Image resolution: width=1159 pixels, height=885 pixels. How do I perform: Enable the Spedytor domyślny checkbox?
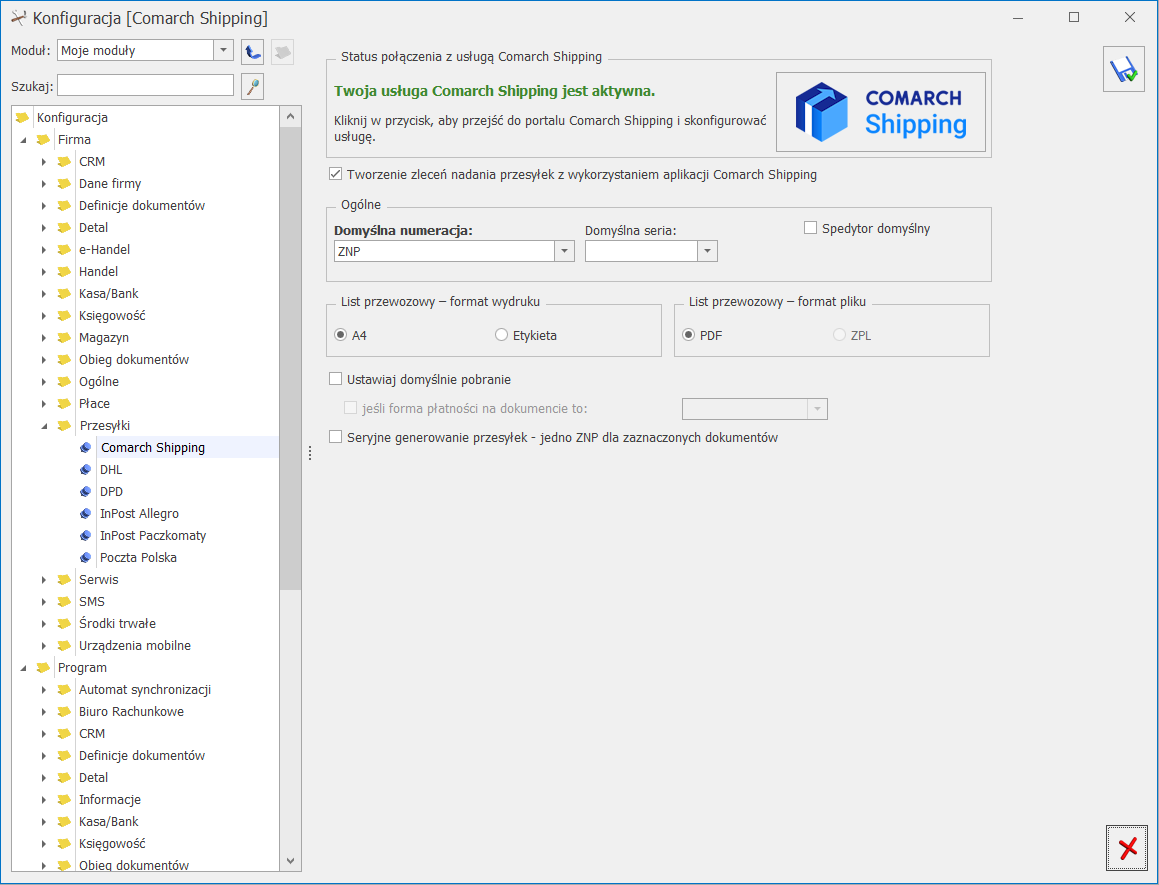(x=810, y=228)
